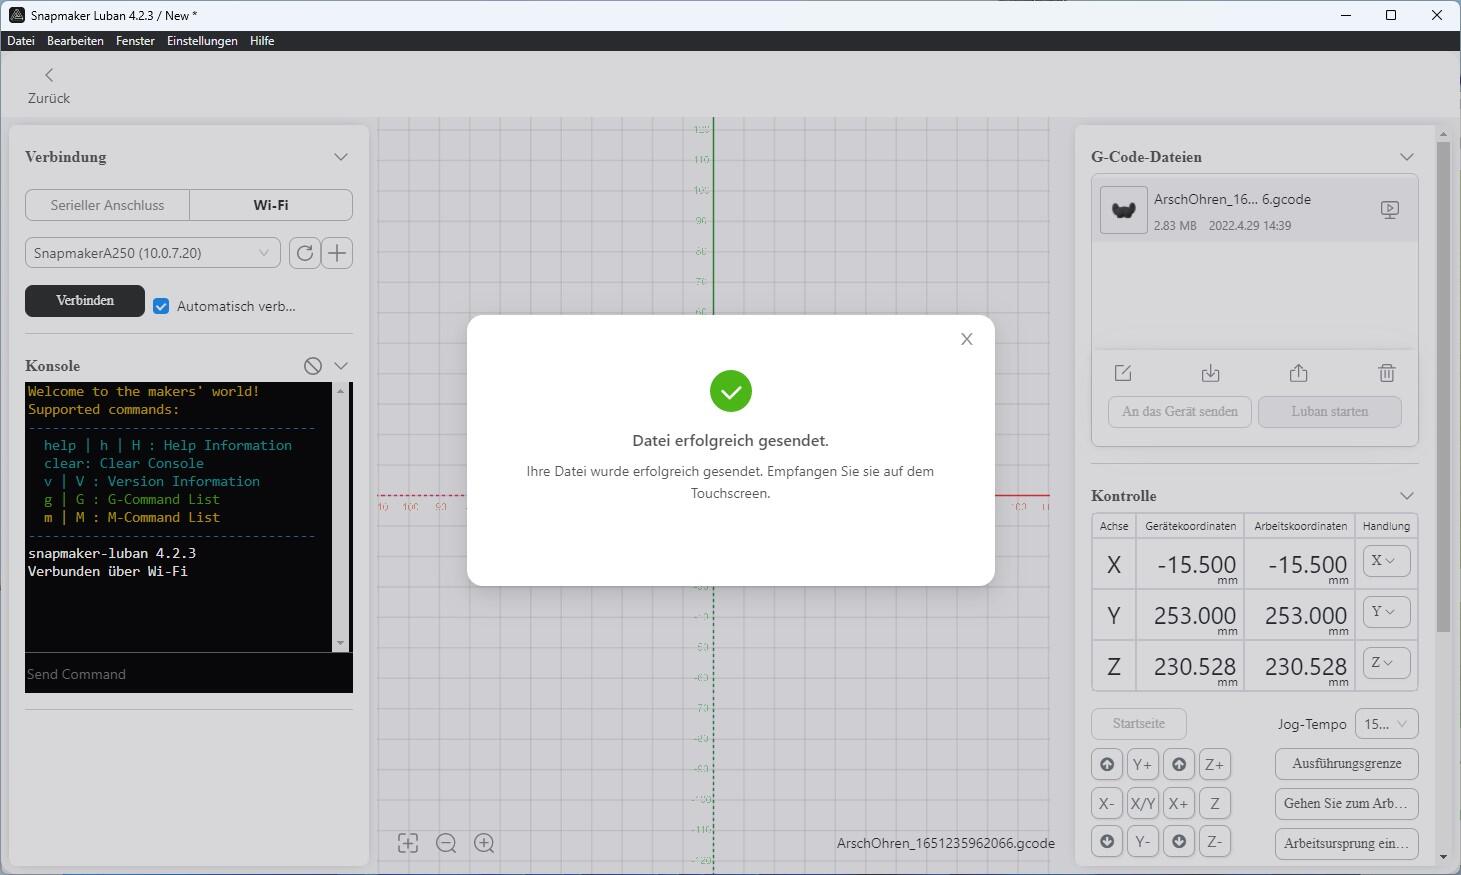Click the Verbinden button
The height and width of the screenshot is (875, 1461).
coord(85,301)
